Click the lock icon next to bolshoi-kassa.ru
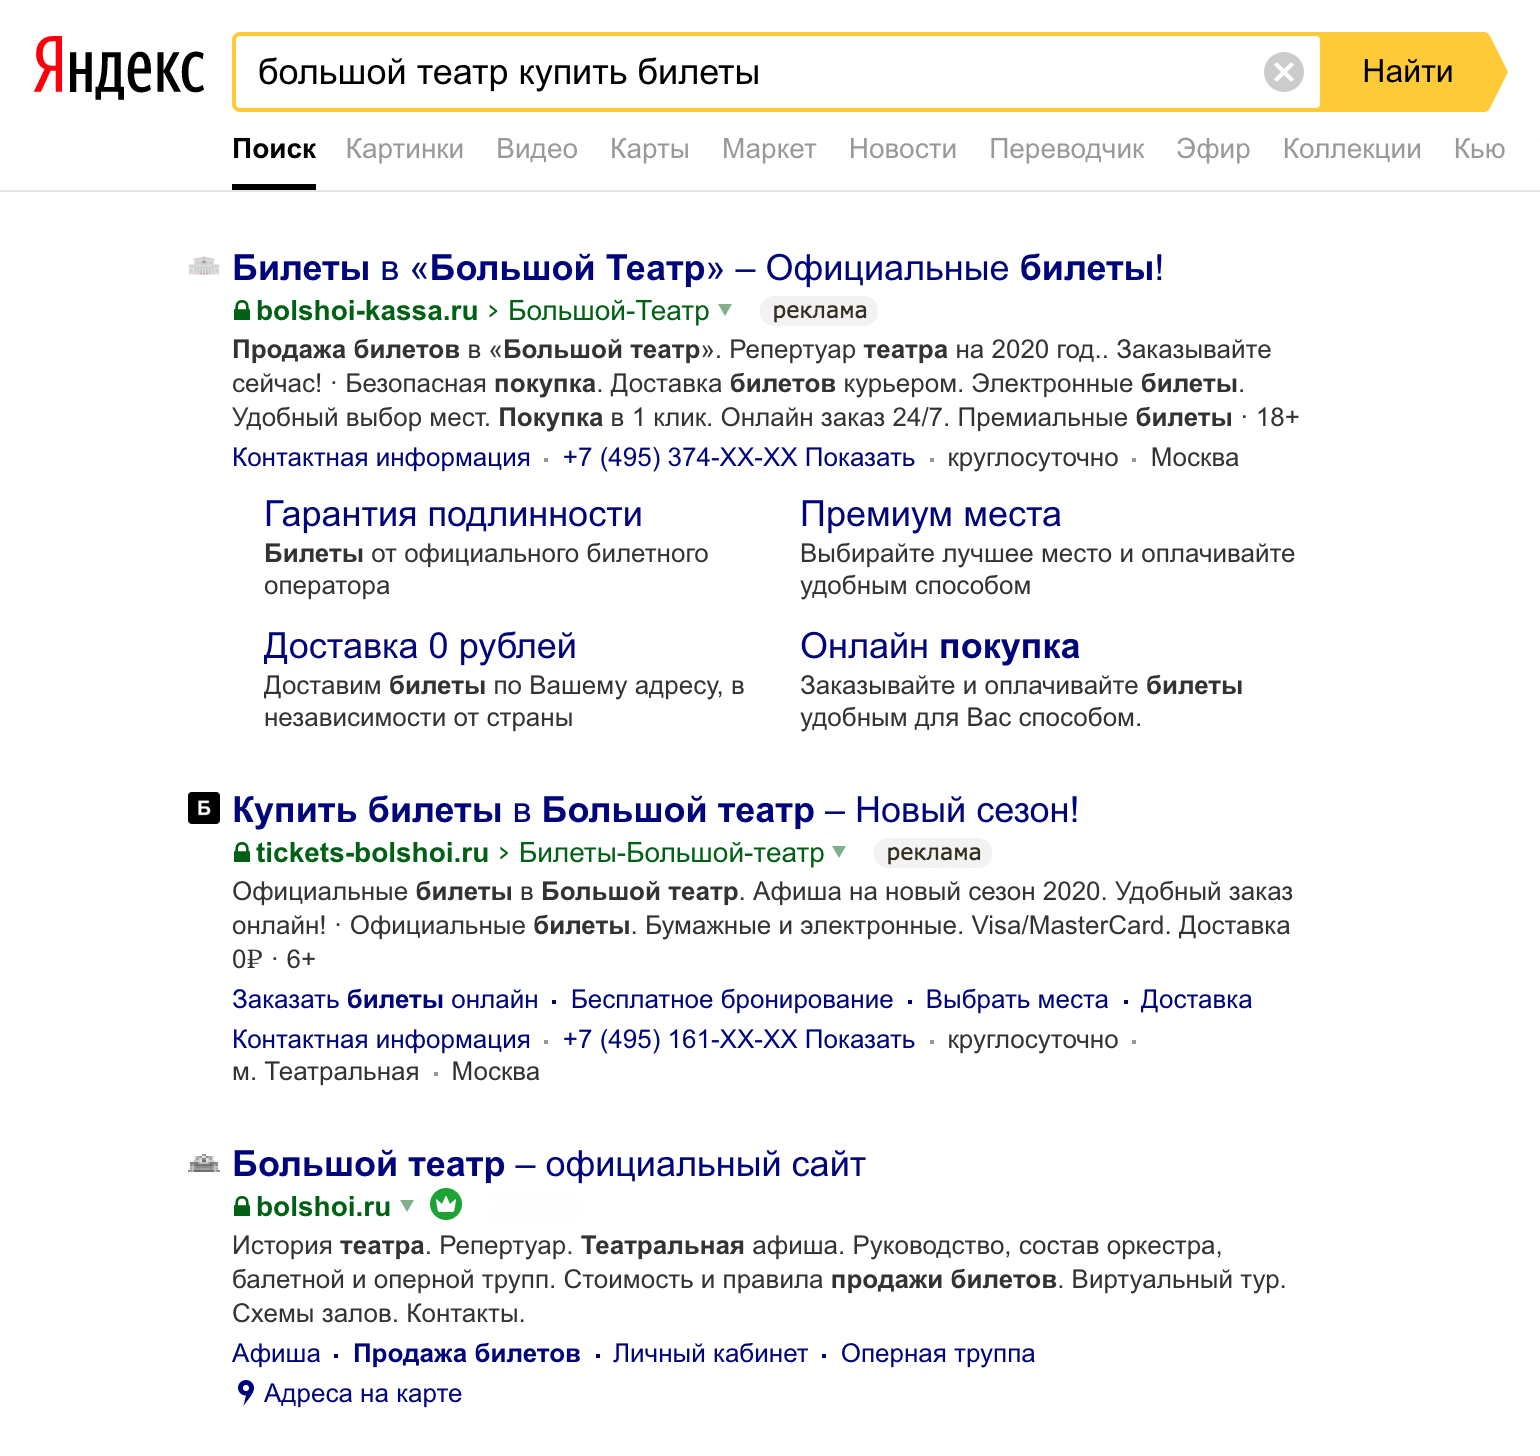This screenshot has width=1540, height=1456. pyautogui.click(x=241, y=311)
